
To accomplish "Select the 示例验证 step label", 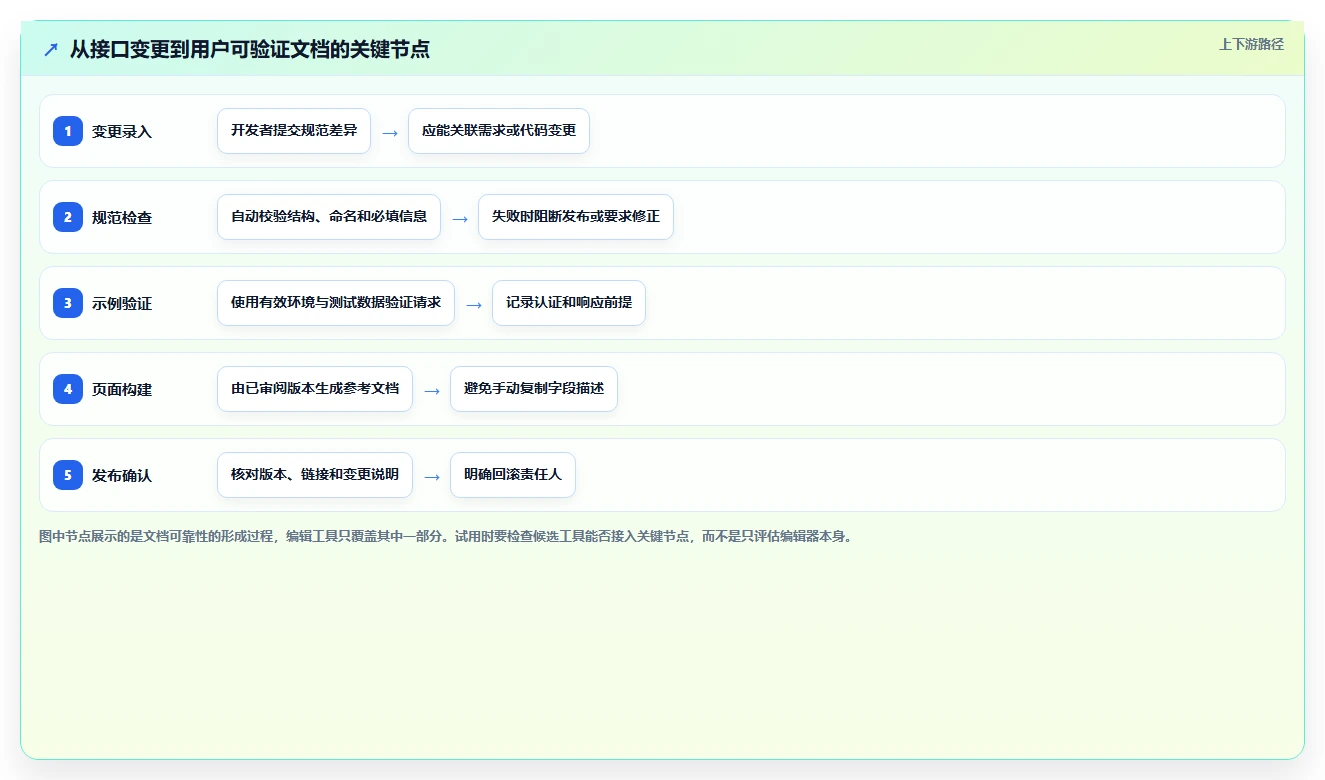I will tap(122, 303).
